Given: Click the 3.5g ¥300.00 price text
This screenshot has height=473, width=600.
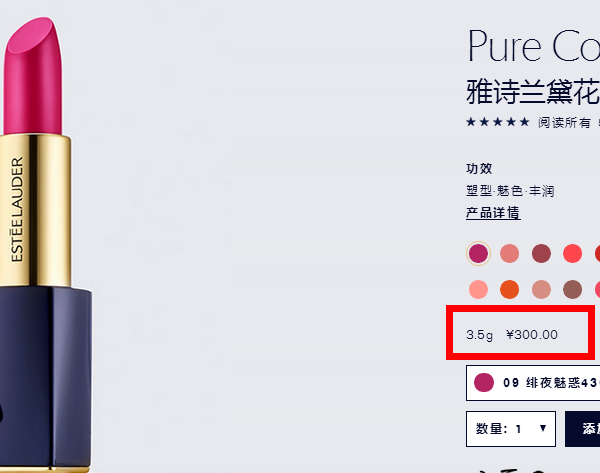Looking at the screenshot, I should click(x=512, y=335).
